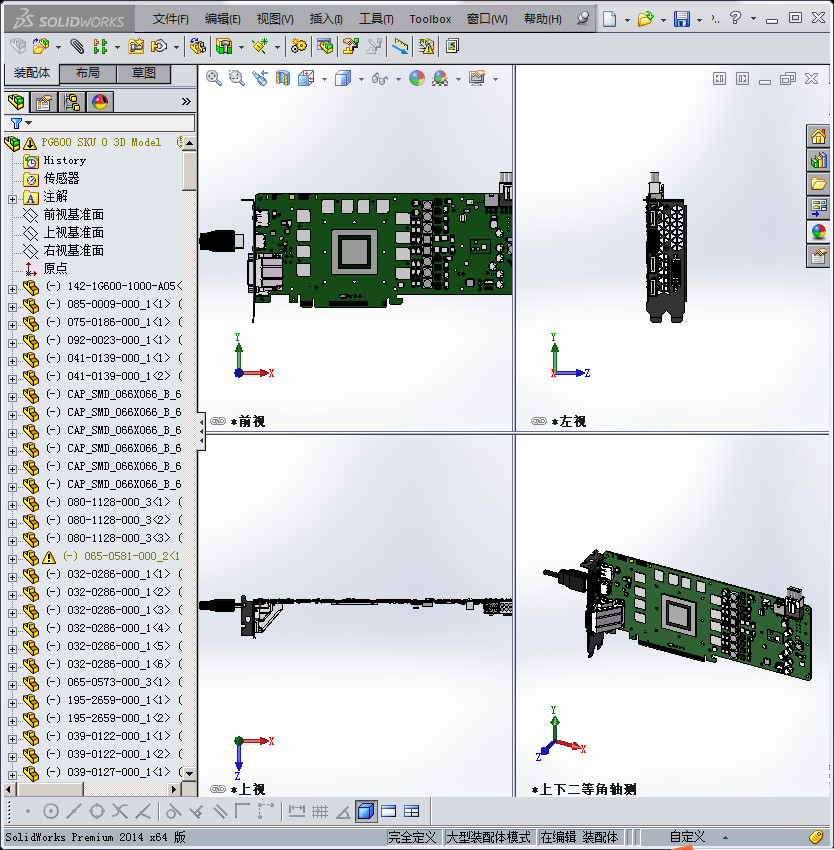834x850 pixels.
Task: Click the paperclip icon in assembly toolbar
Action: (77, 47)
